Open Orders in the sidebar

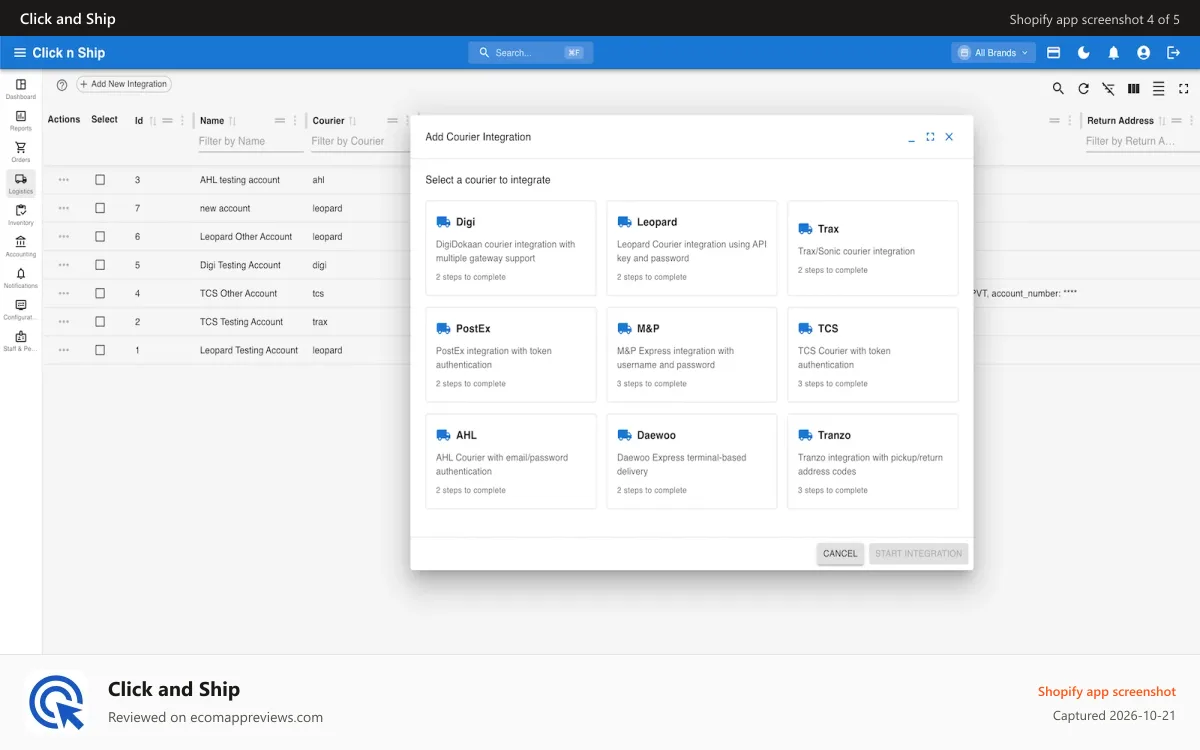(x=21, y=152)
